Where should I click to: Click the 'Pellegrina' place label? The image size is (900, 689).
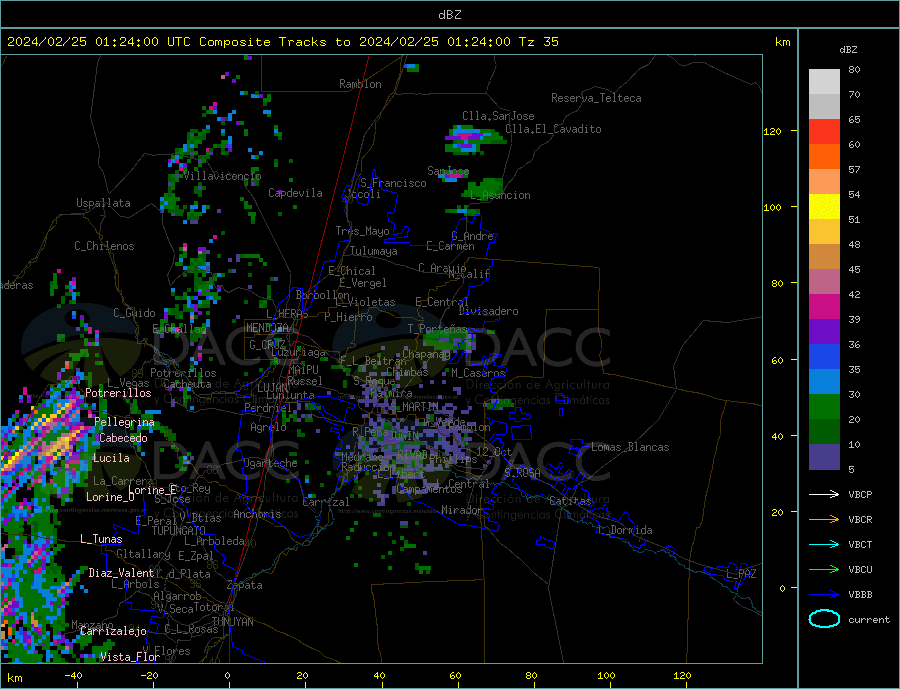125,422
